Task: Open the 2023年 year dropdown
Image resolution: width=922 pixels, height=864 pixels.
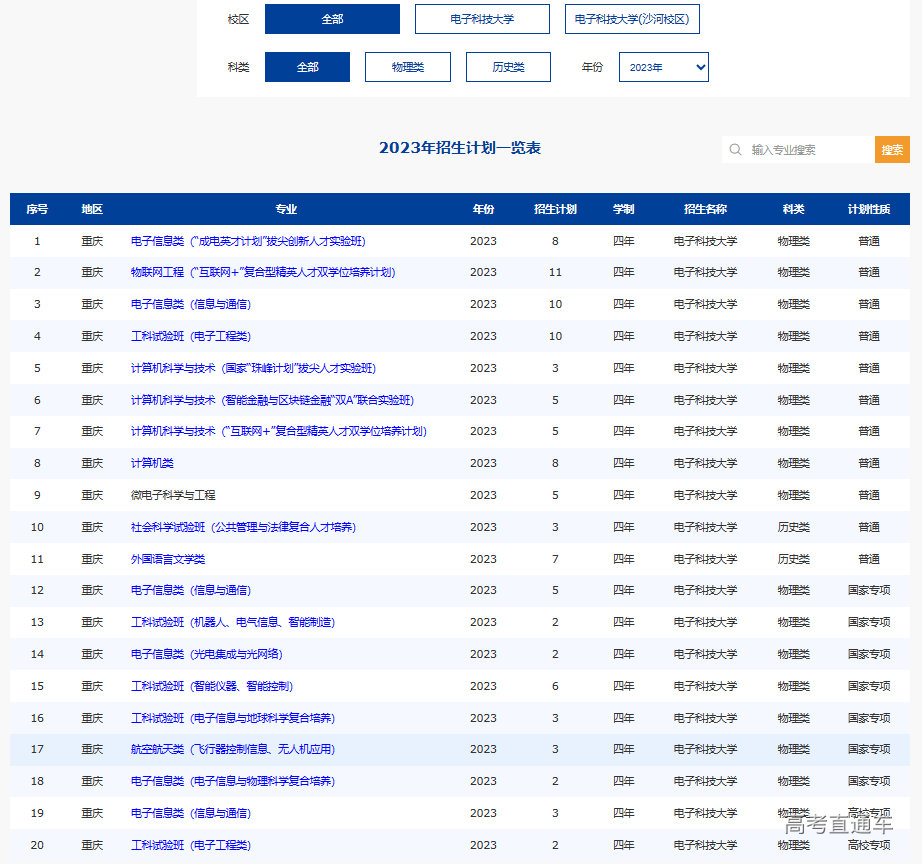Action: click(x=663, y=67)
